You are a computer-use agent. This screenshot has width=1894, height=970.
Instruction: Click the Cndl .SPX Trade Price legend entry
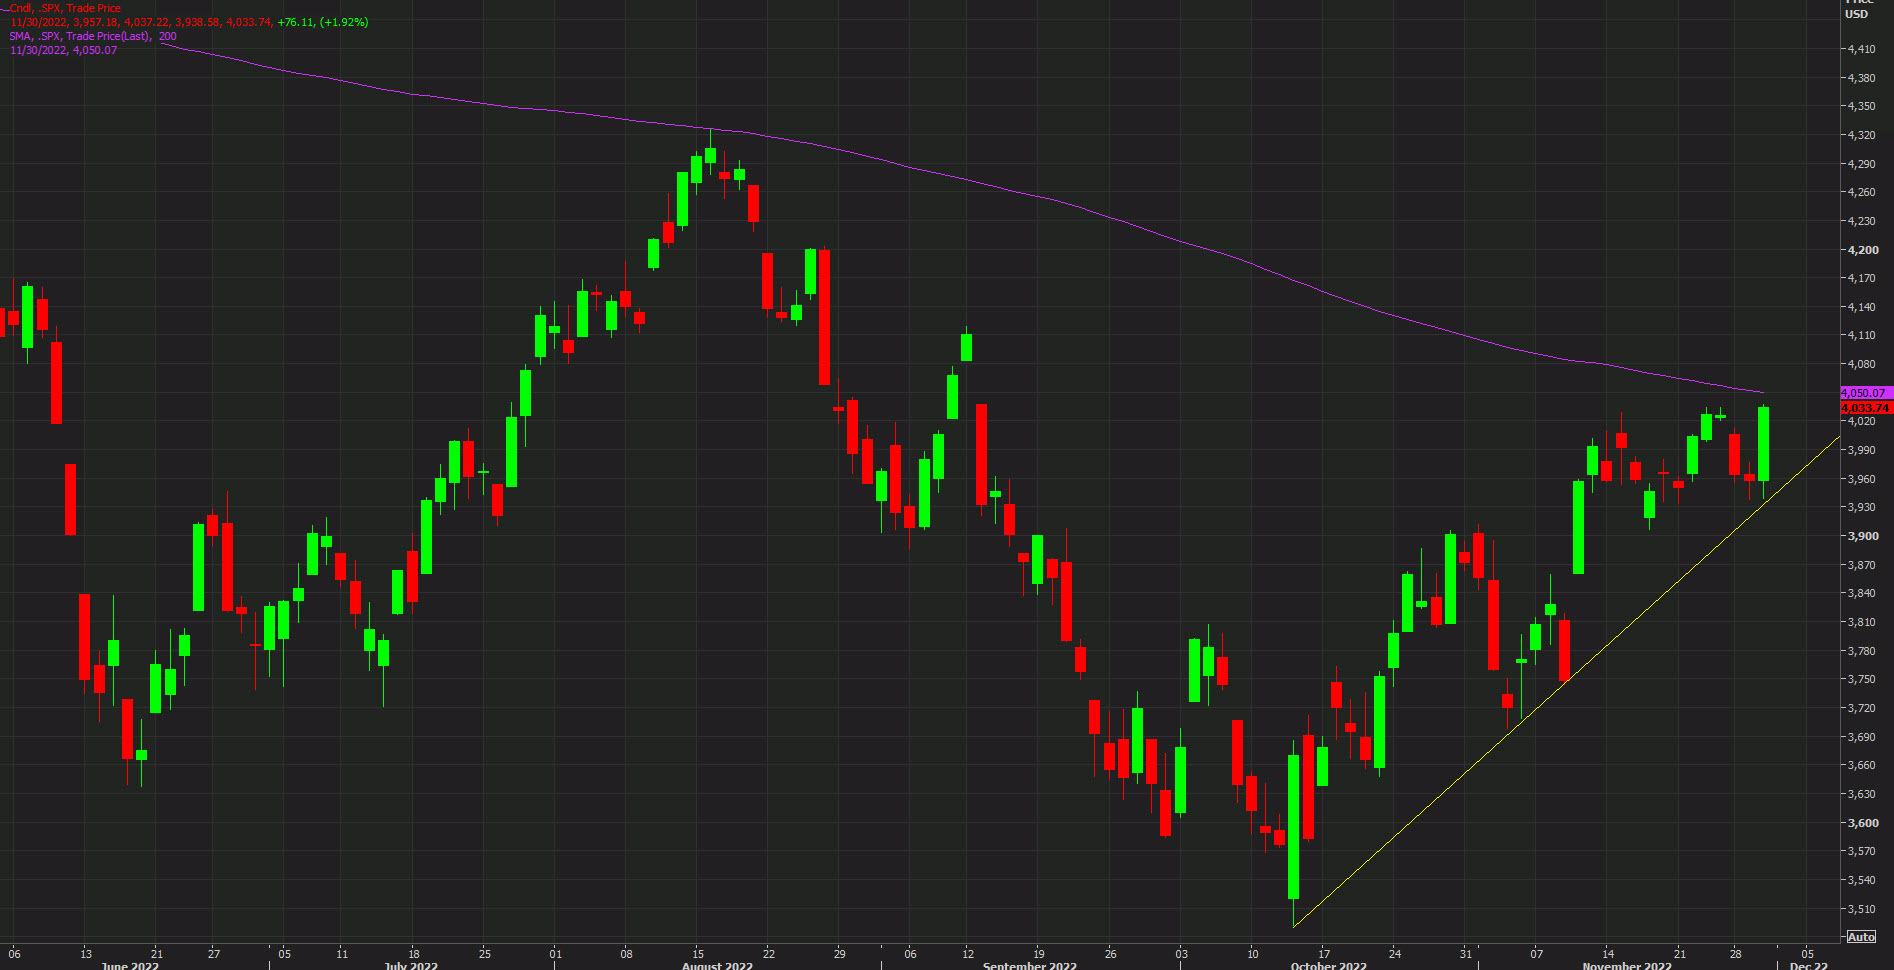click(x=63, y=7)
